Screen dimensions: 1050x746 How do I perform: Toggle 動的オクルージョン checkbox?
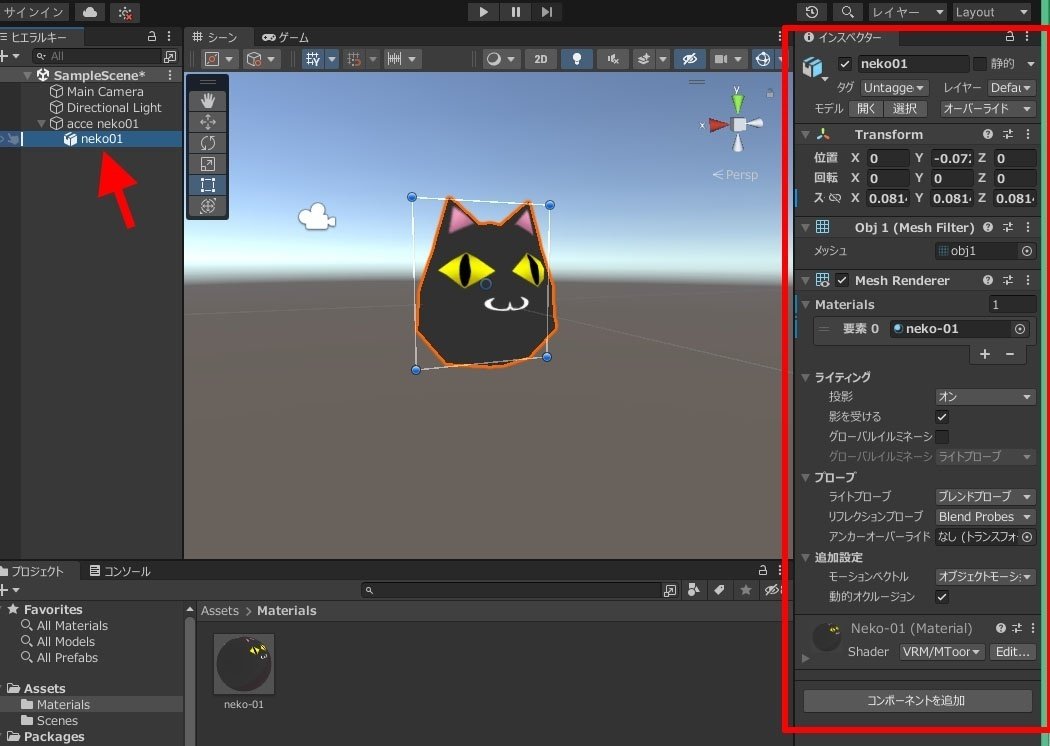point(942,596)
